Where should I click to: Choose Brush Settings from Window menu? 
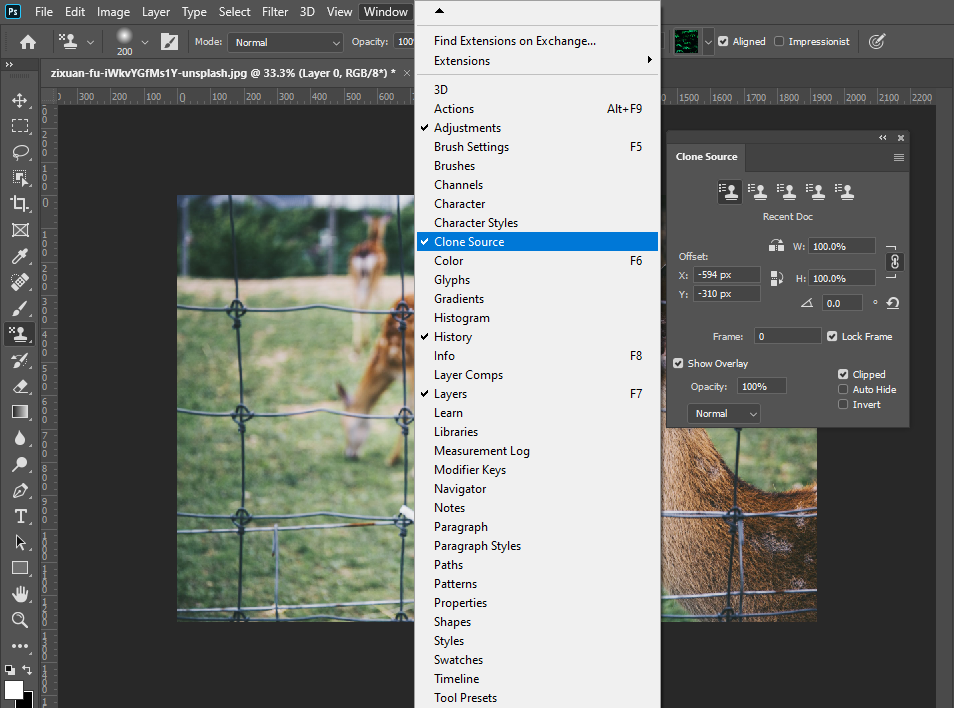tap(537, 147)
